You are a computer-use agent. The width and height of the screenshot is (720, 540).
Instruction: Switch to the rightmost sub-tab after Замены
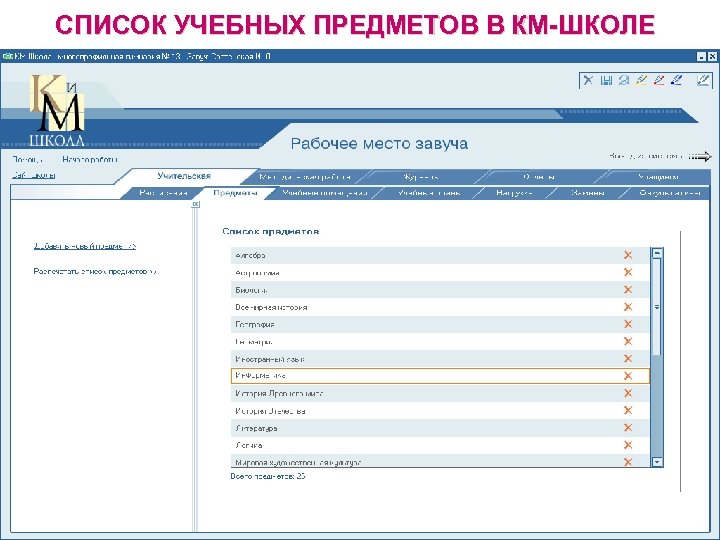[x=669, y=193]
